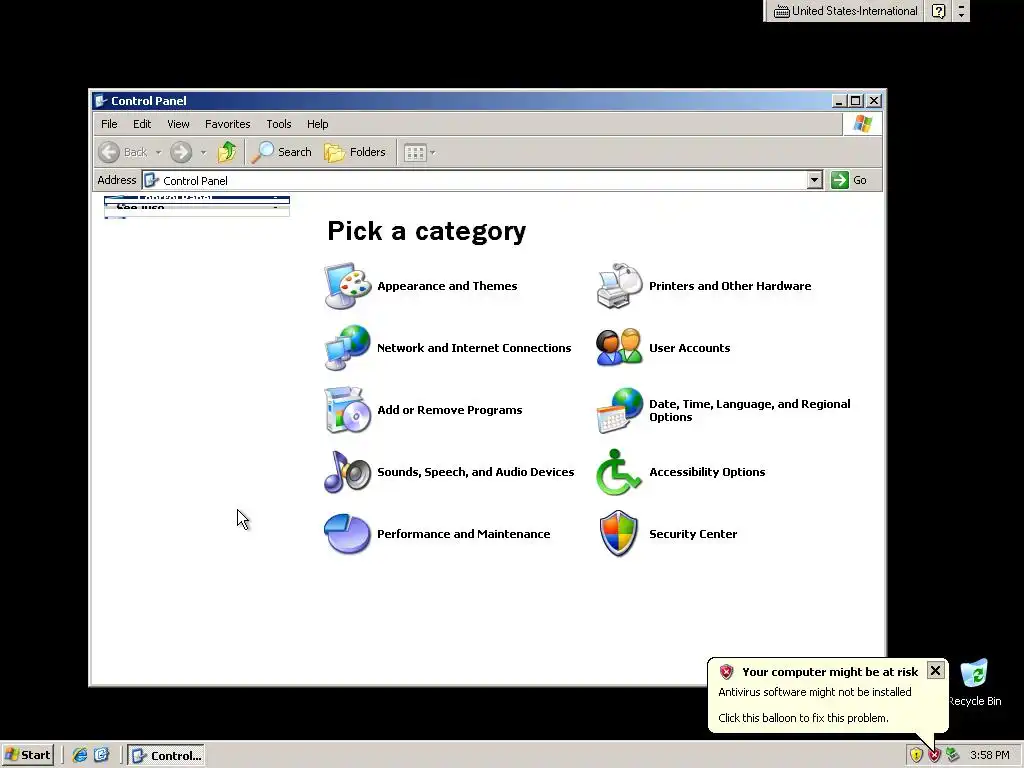The image size is (1024, 768).
Task: Go back using the Back arrow
Action: (123, 152)
